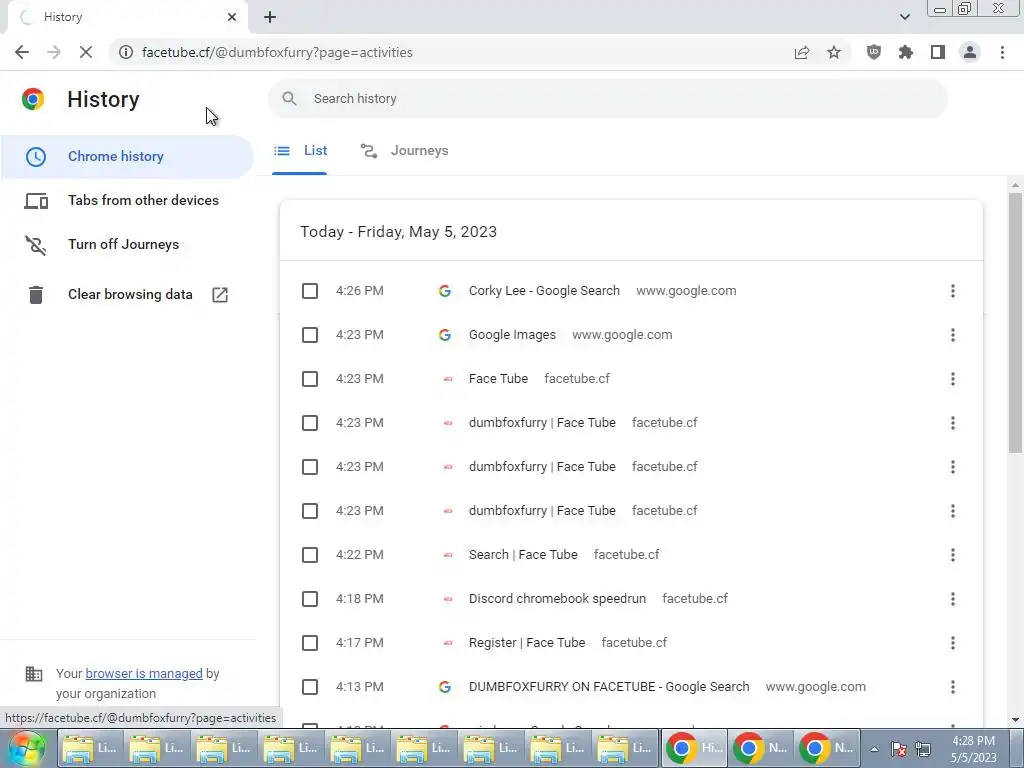Screen dimensions: 1024x768
Task: View site information icon in address bar
Action: pyautogui.click(x=125, y=52)
